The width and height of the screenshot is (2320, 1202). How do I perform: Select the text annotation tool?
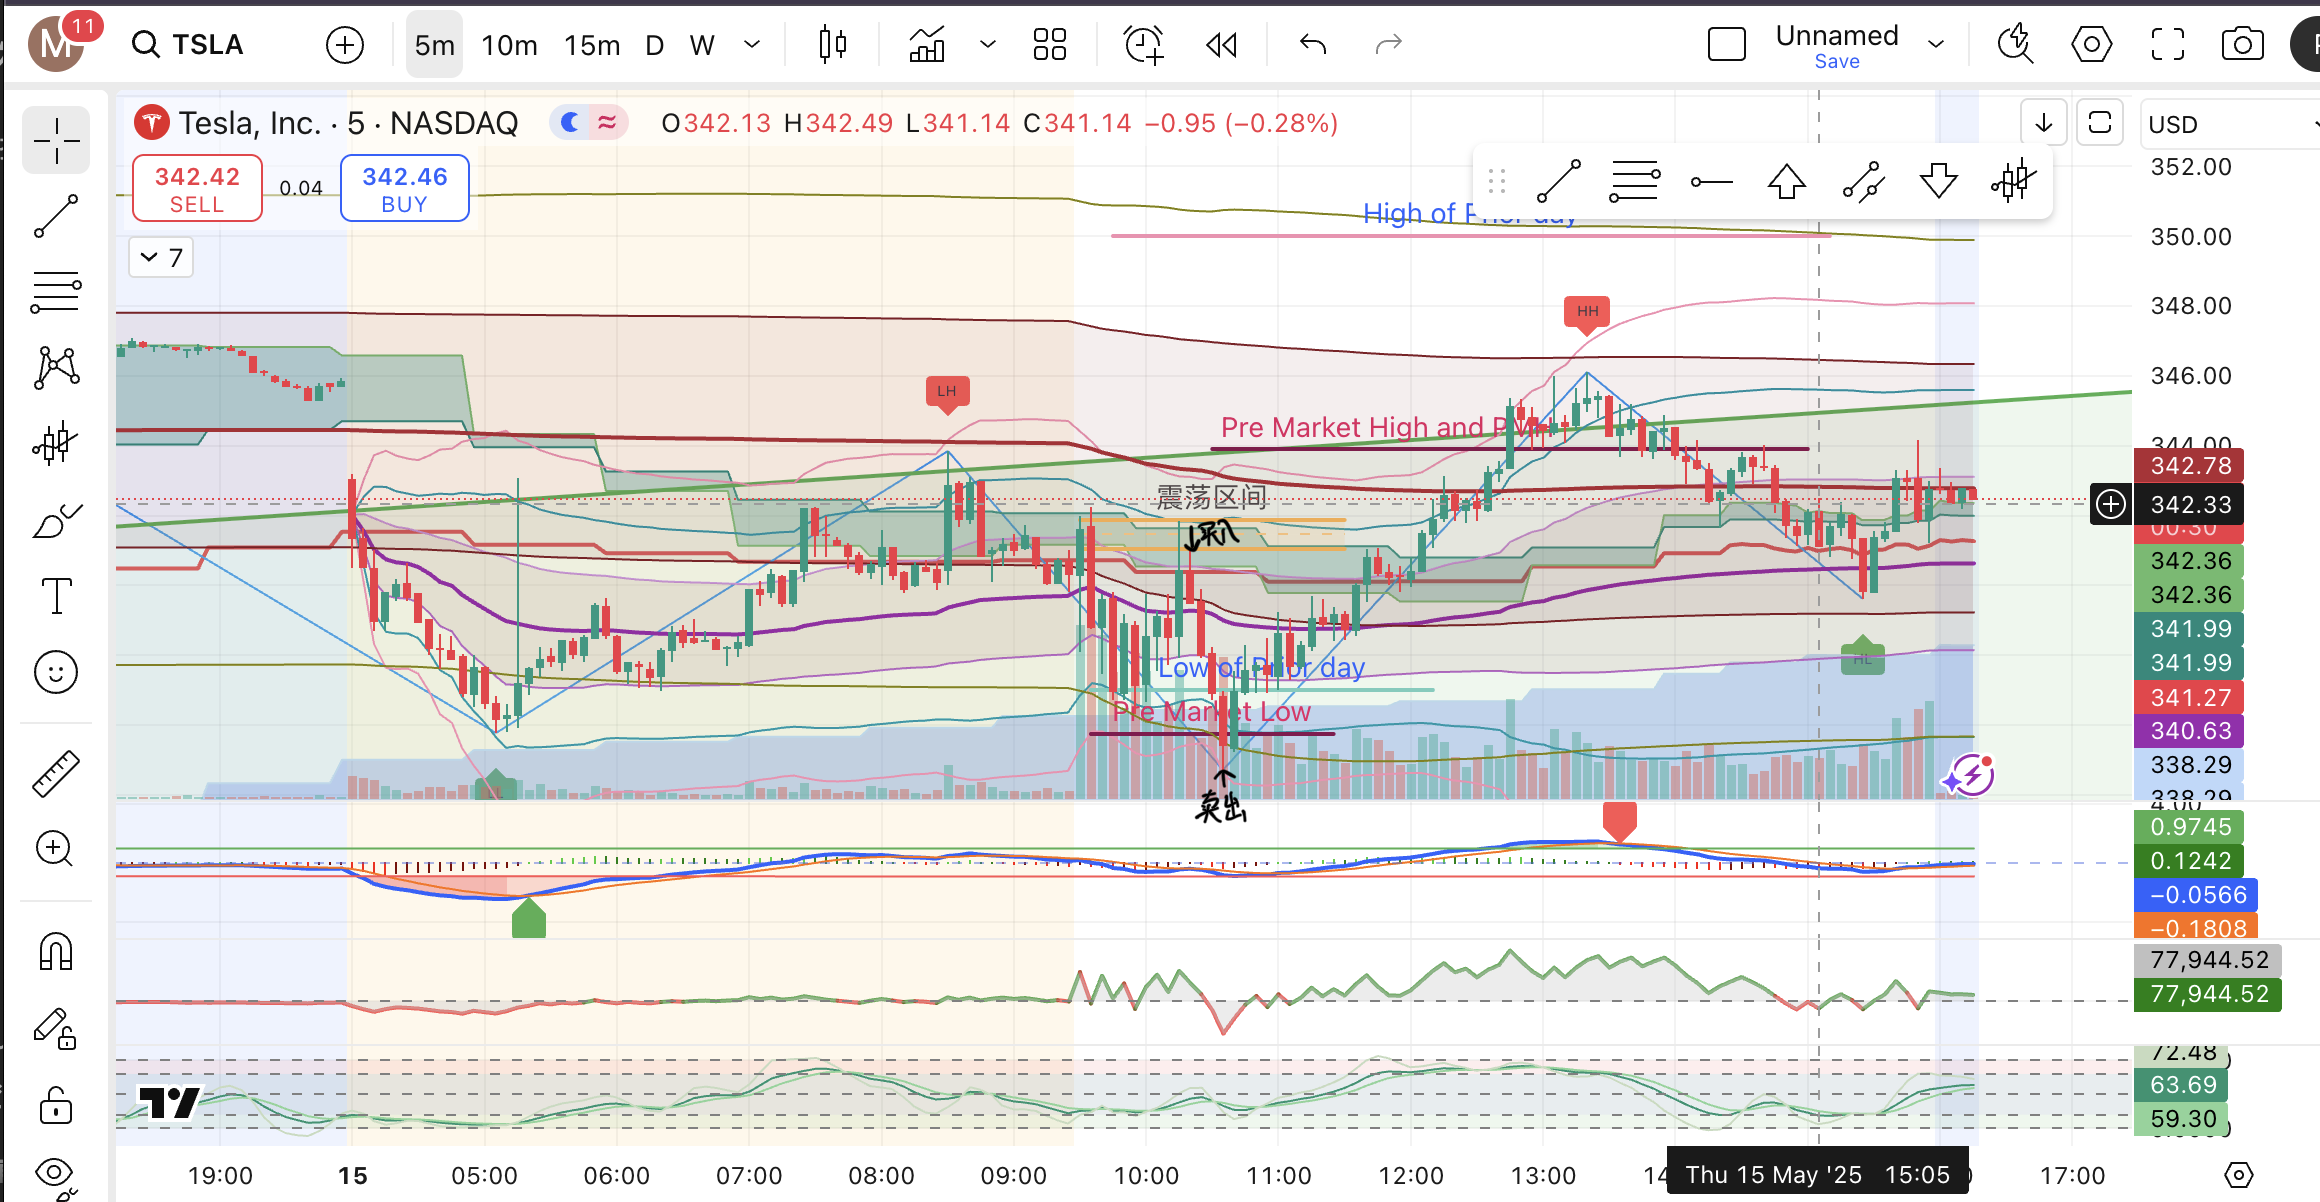(x=56, y=596)
